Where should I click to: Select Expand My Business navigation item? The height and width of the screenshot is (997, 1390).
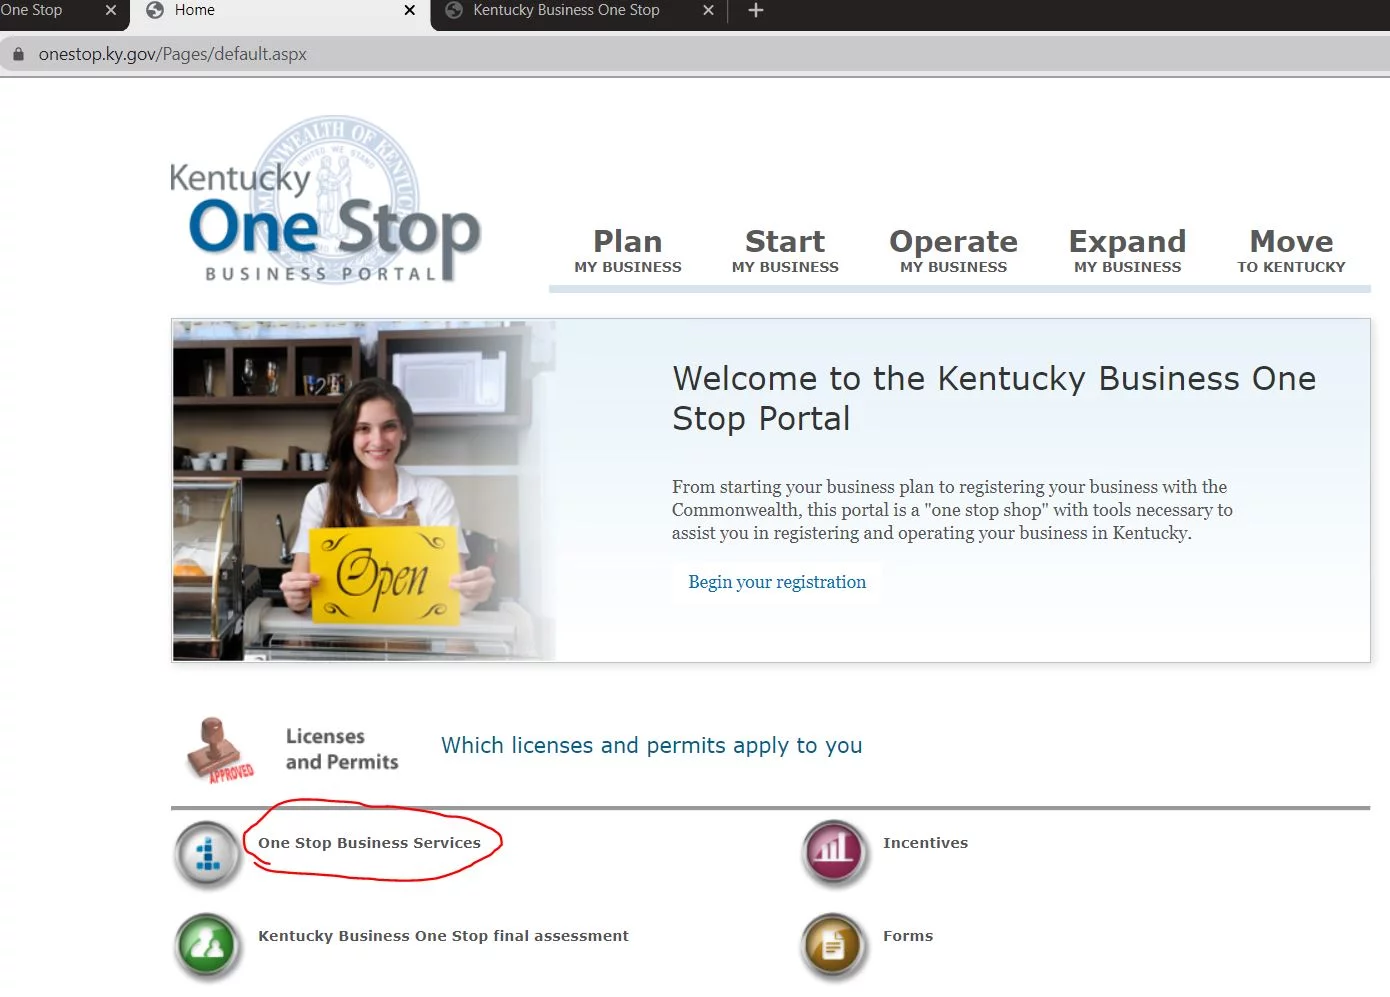click(x=1127, y=251)
